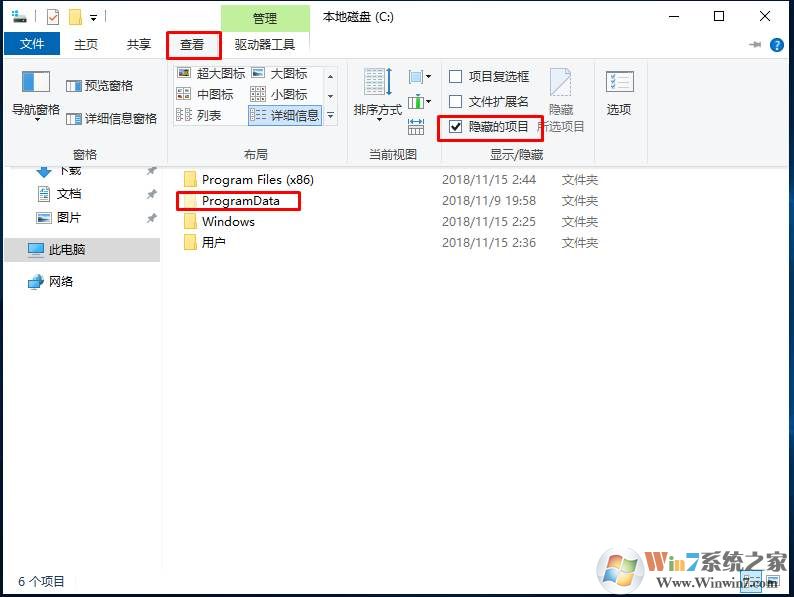Open the add-columns dropdown icon
Viewport: 794px width, 597px height.
pos(420,102)
